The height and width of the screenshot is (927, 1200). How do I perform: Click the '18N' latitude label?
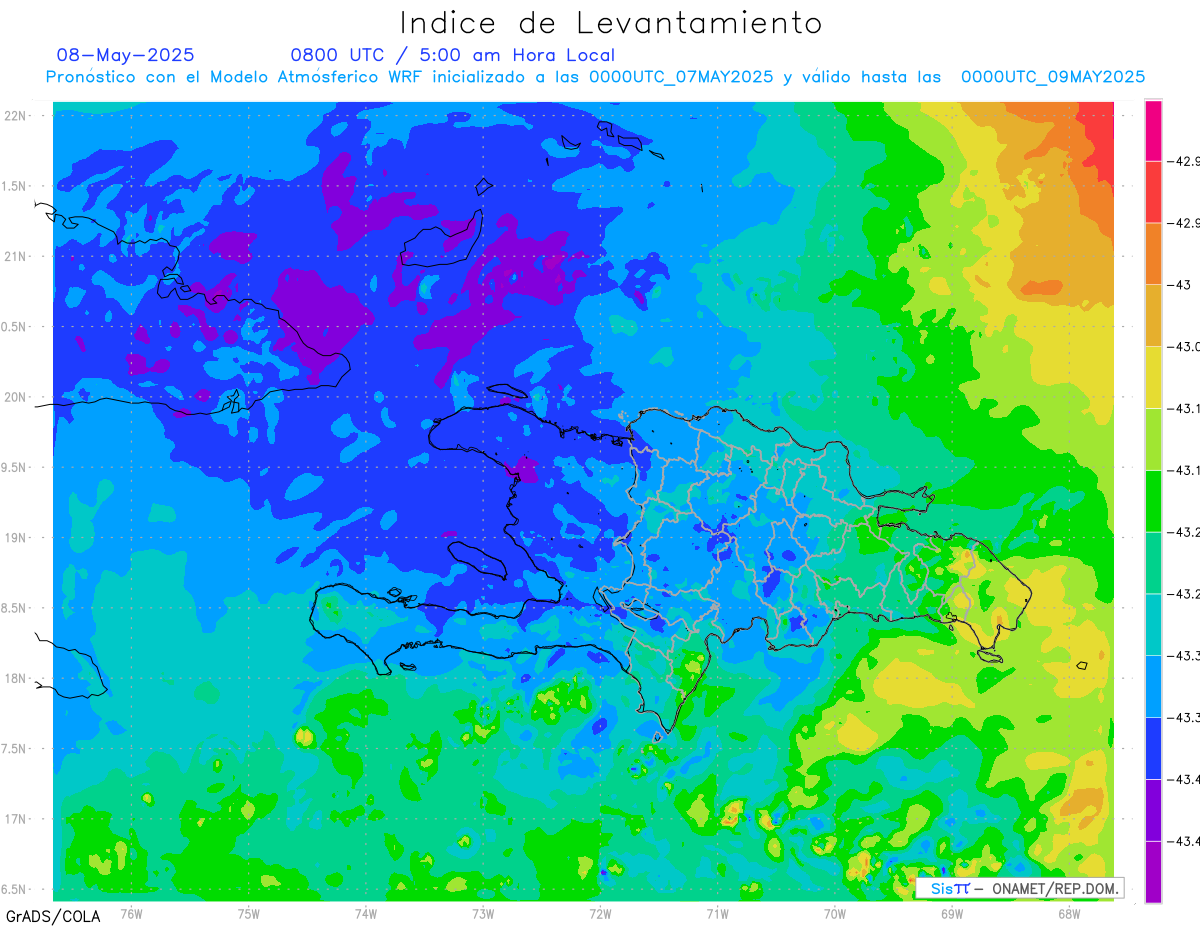17,679
